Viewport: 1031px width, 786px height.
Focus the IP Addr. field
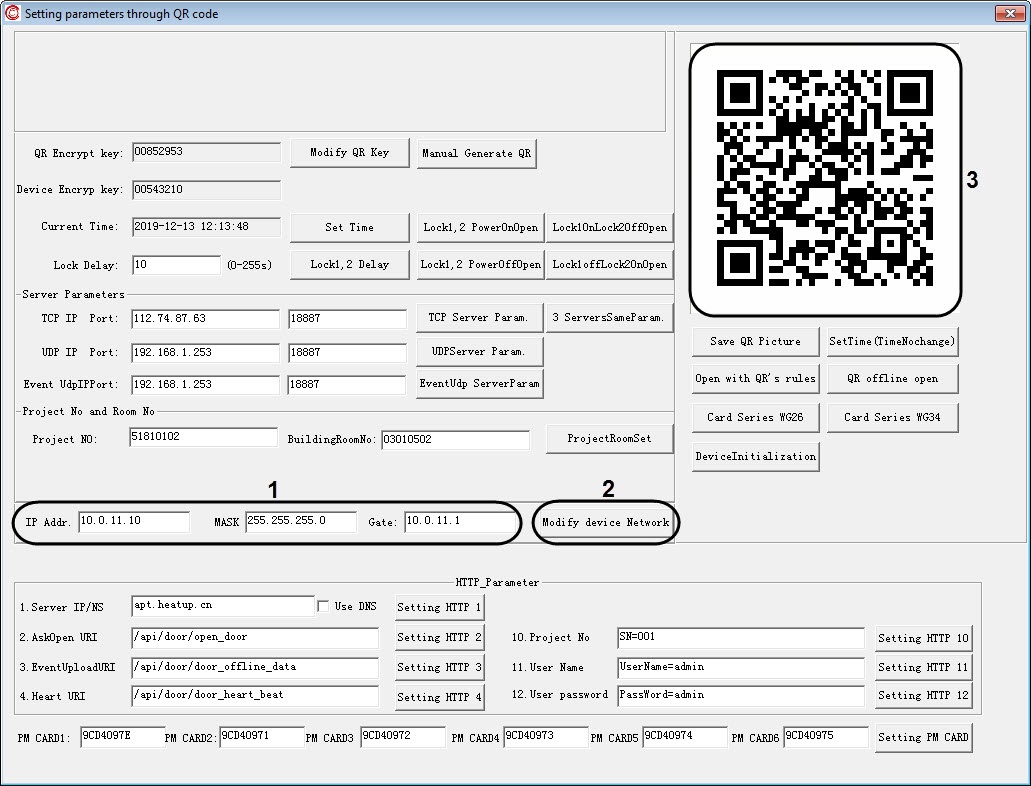tap(134, 522)
